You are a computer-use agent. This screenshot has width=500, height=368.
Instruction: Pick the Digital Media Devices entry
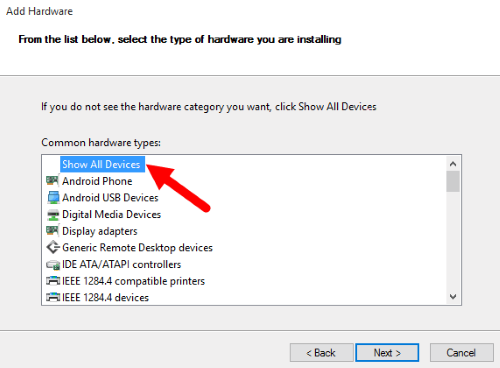pyautogui.click(x=111, y=214)
